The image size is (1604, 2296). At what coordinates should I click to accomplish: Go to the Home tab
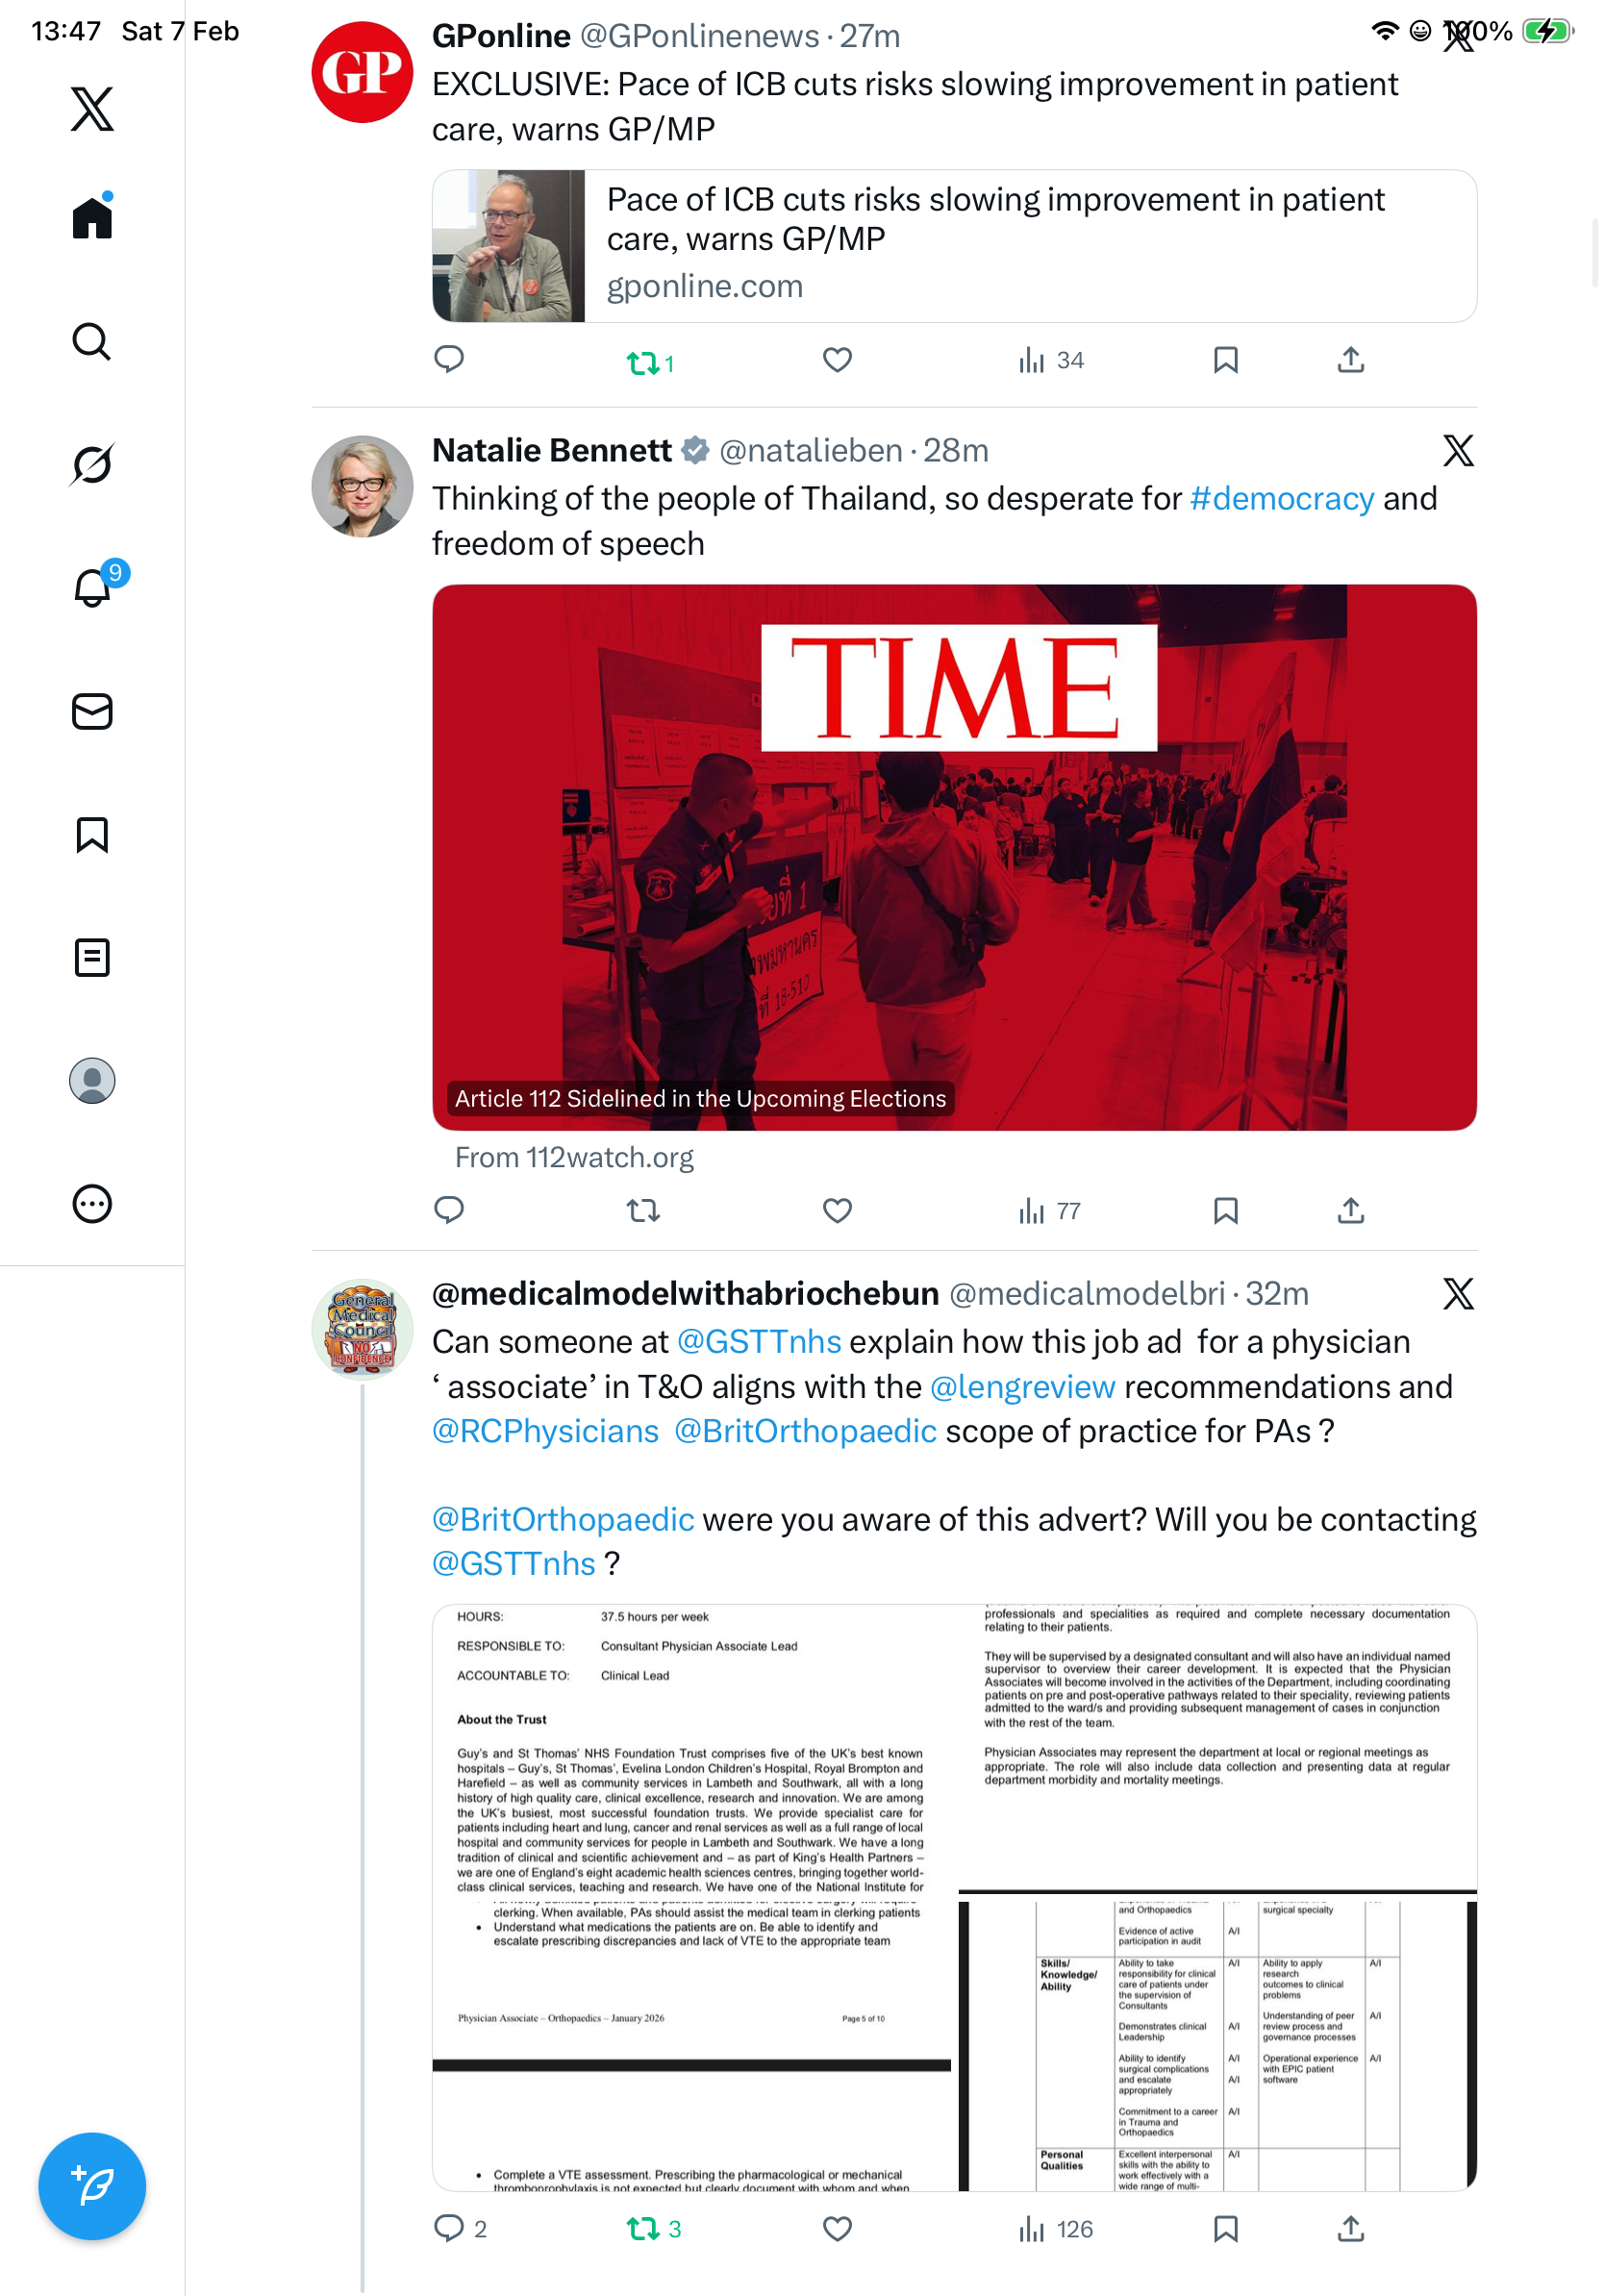click(91, 216)
